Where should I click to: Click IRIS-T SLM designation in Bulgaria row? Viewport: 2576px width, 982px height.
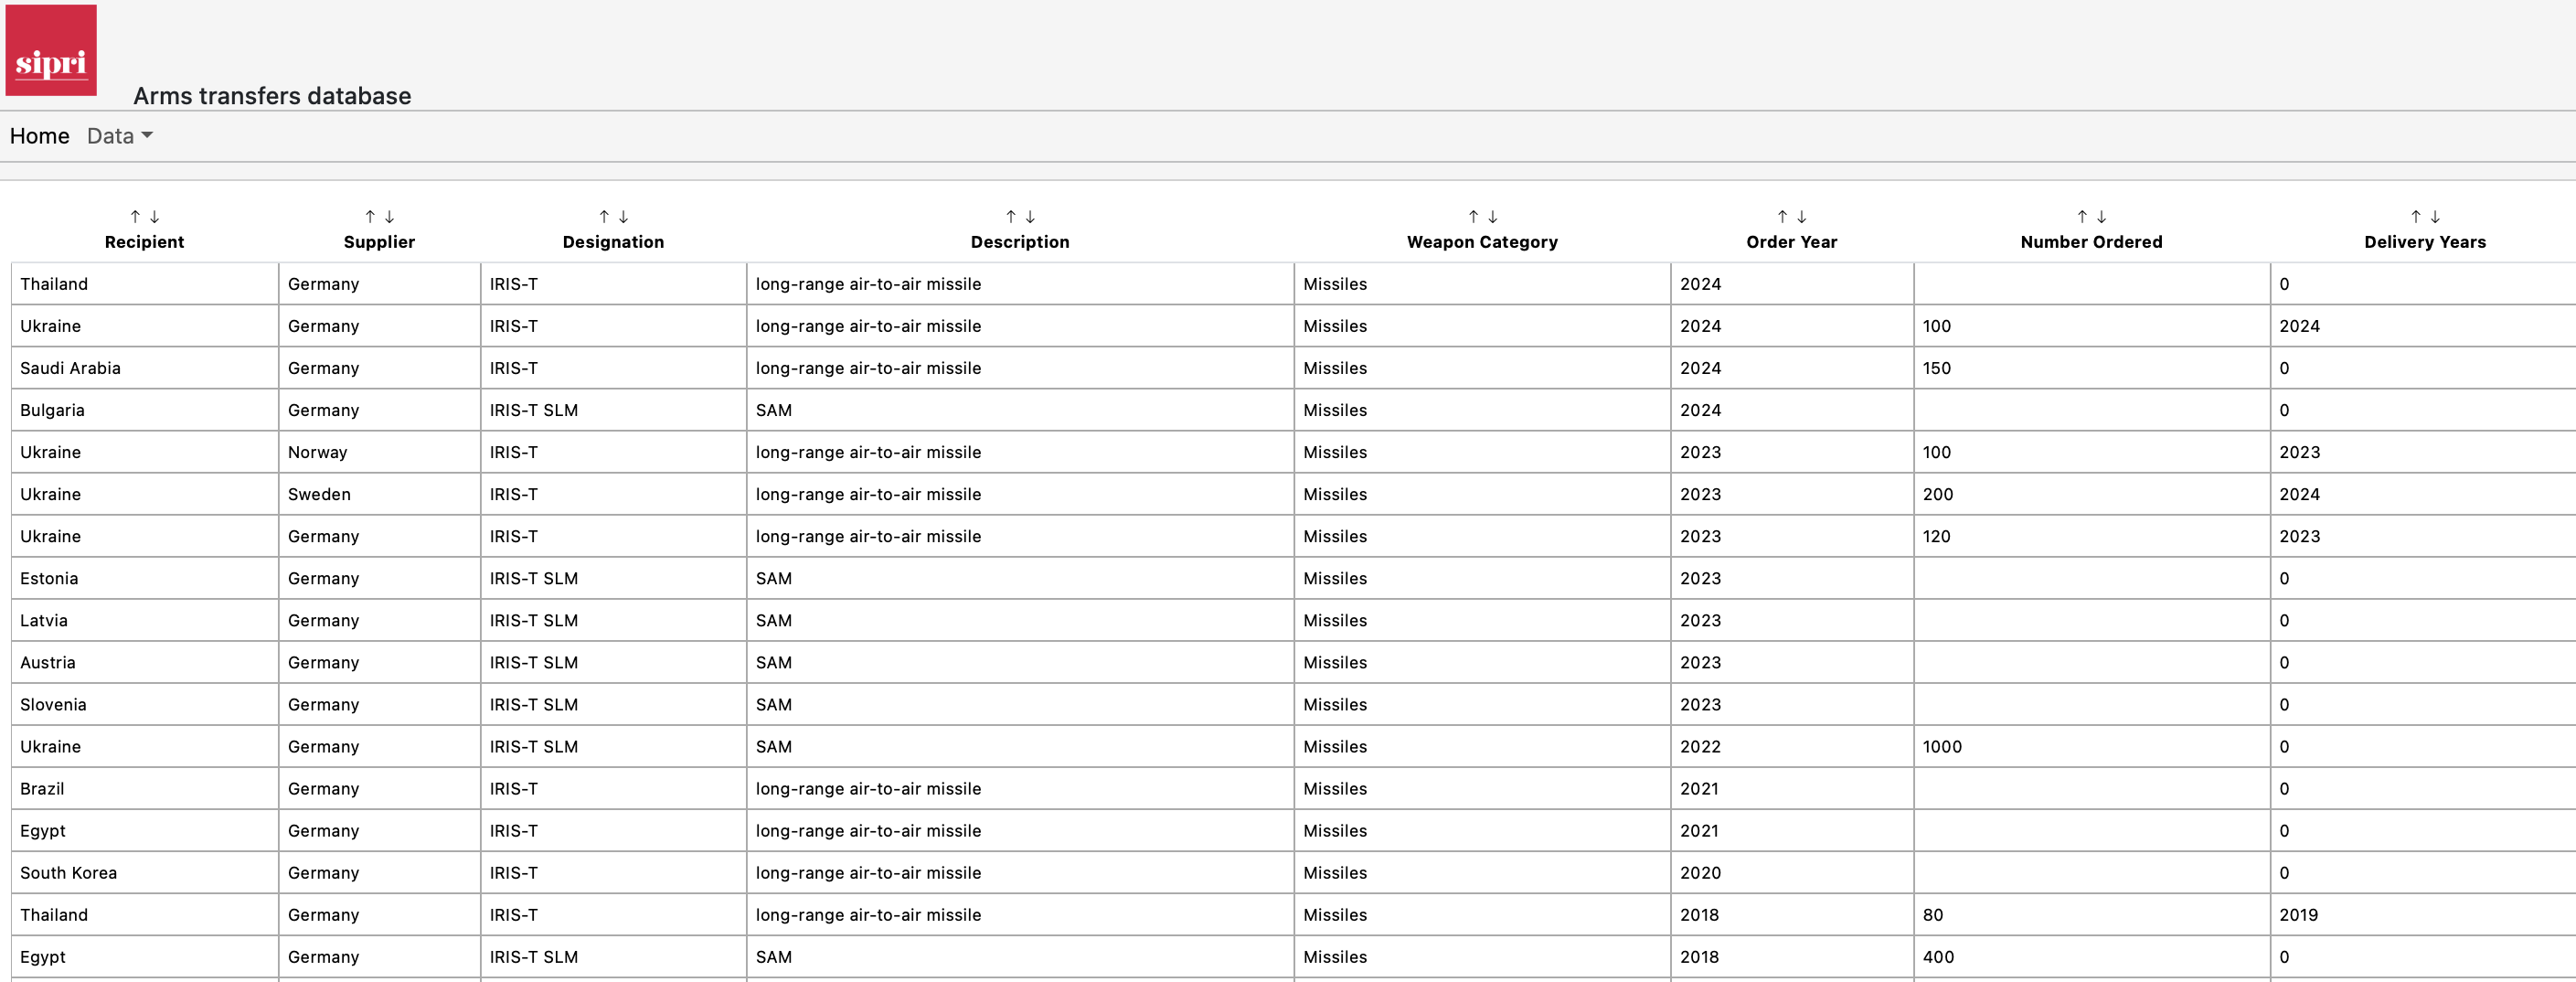coord(613,410)
